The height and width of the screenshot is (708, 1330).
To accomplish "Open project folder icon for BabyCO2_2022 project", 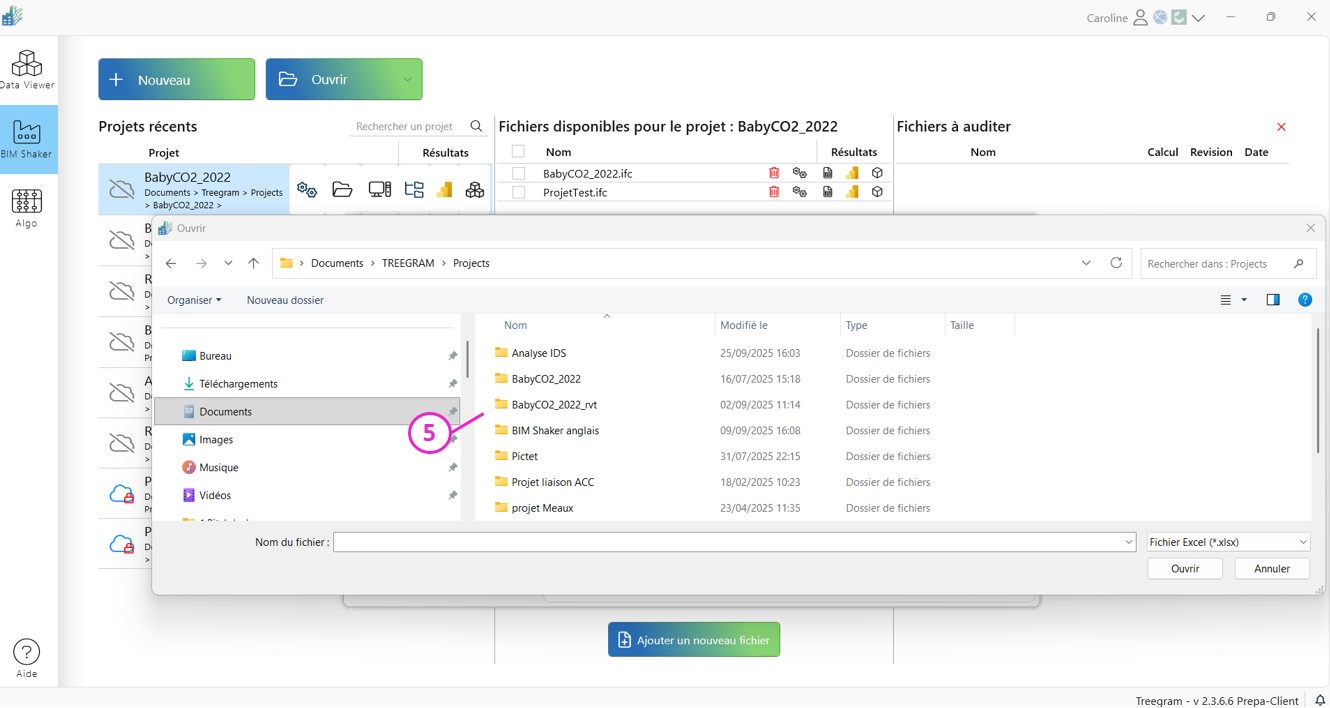I will 342,190.
